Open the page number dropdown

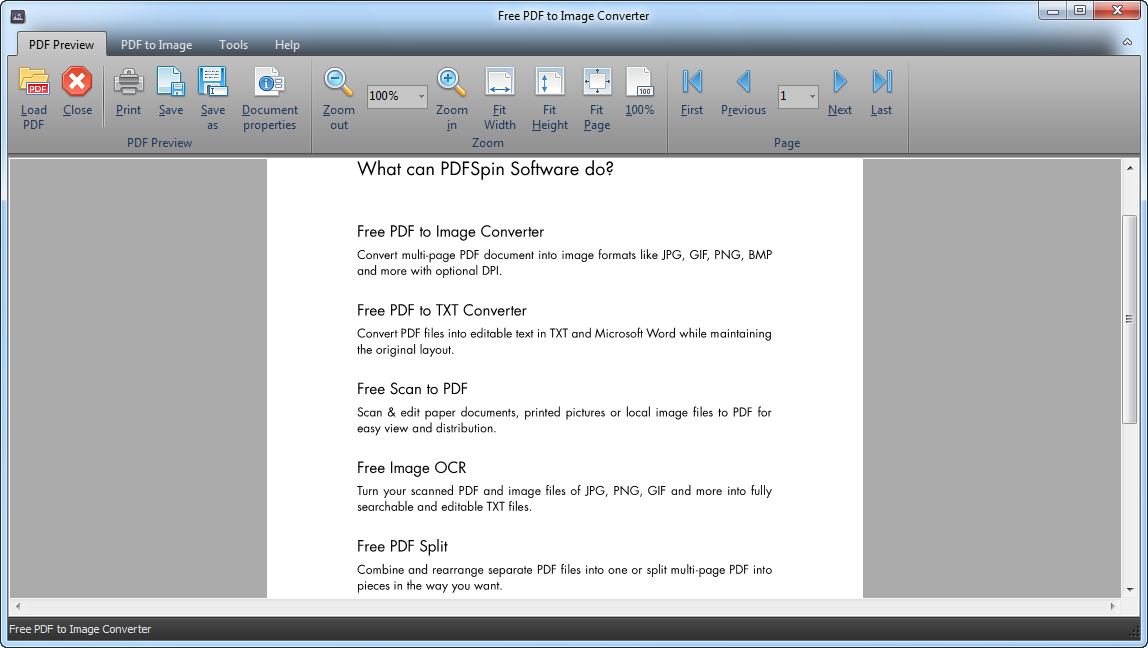(812, 96)
